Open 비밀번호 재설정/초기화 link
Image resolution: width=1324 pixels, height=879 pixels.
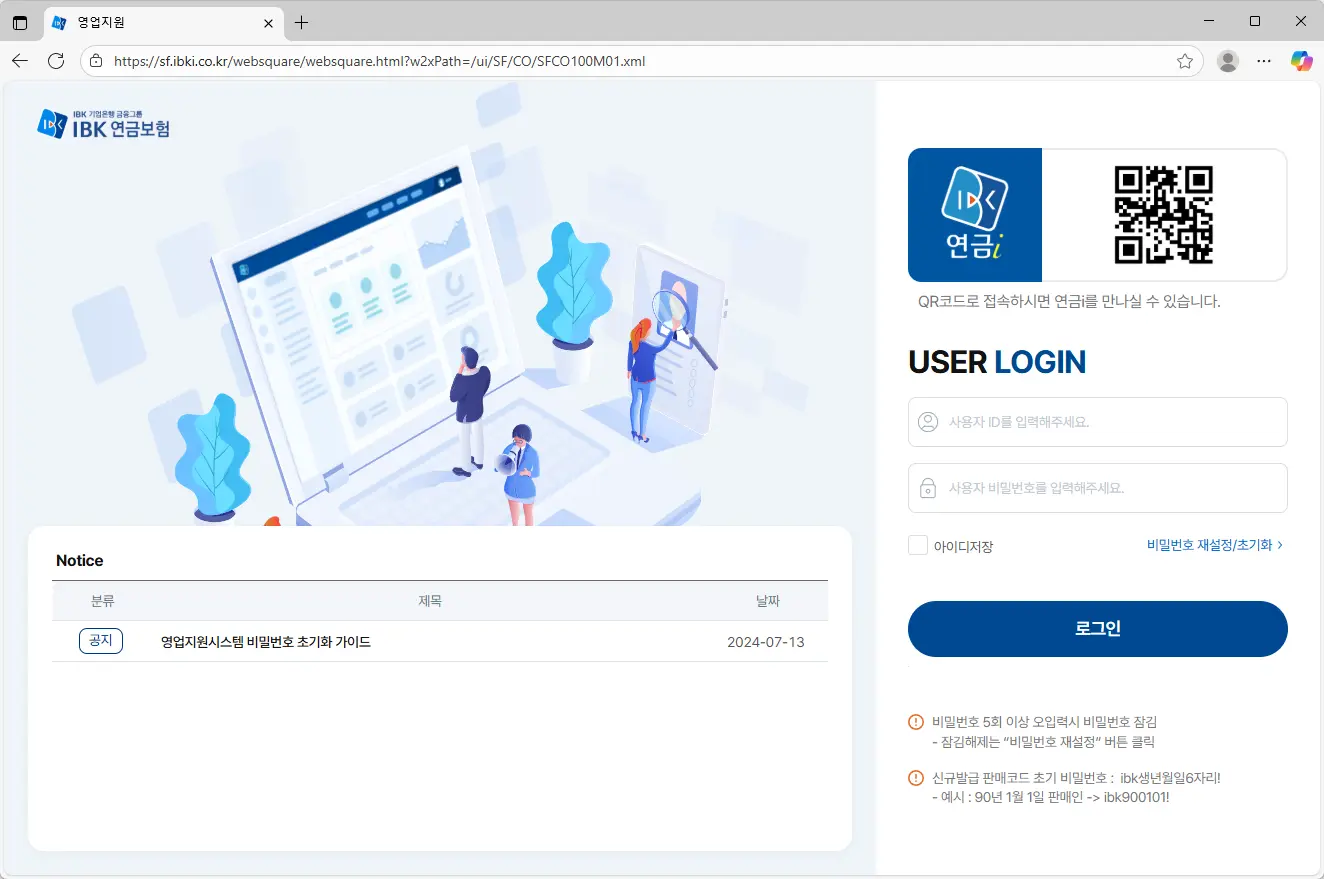click(x=1214, y=545)
